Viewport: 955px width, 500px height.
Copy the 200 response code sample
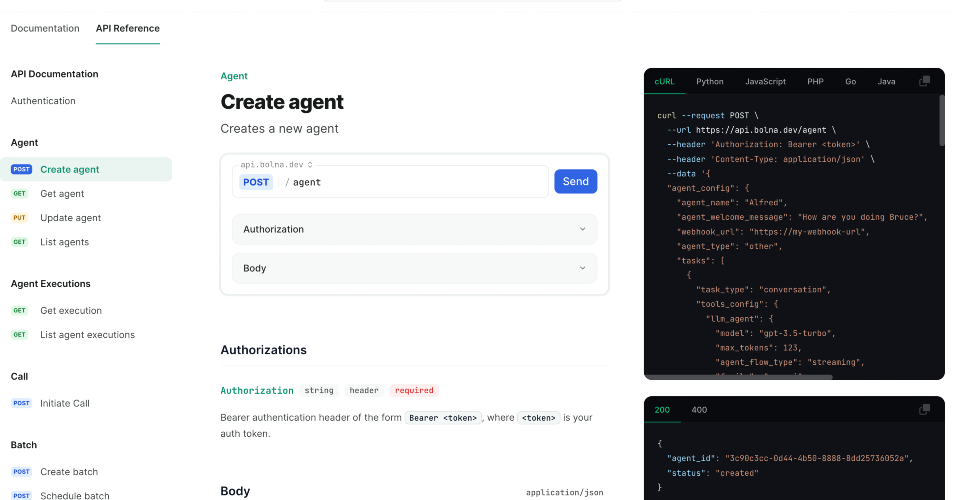(924, 409)
